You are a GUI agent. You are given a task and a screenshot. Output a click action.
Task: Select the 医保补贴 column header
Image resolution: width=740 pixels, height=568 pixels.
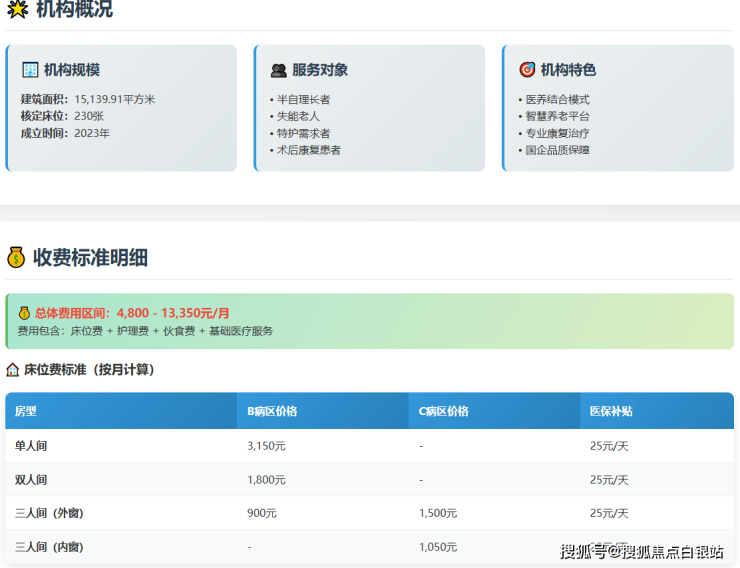pos(611,411)
